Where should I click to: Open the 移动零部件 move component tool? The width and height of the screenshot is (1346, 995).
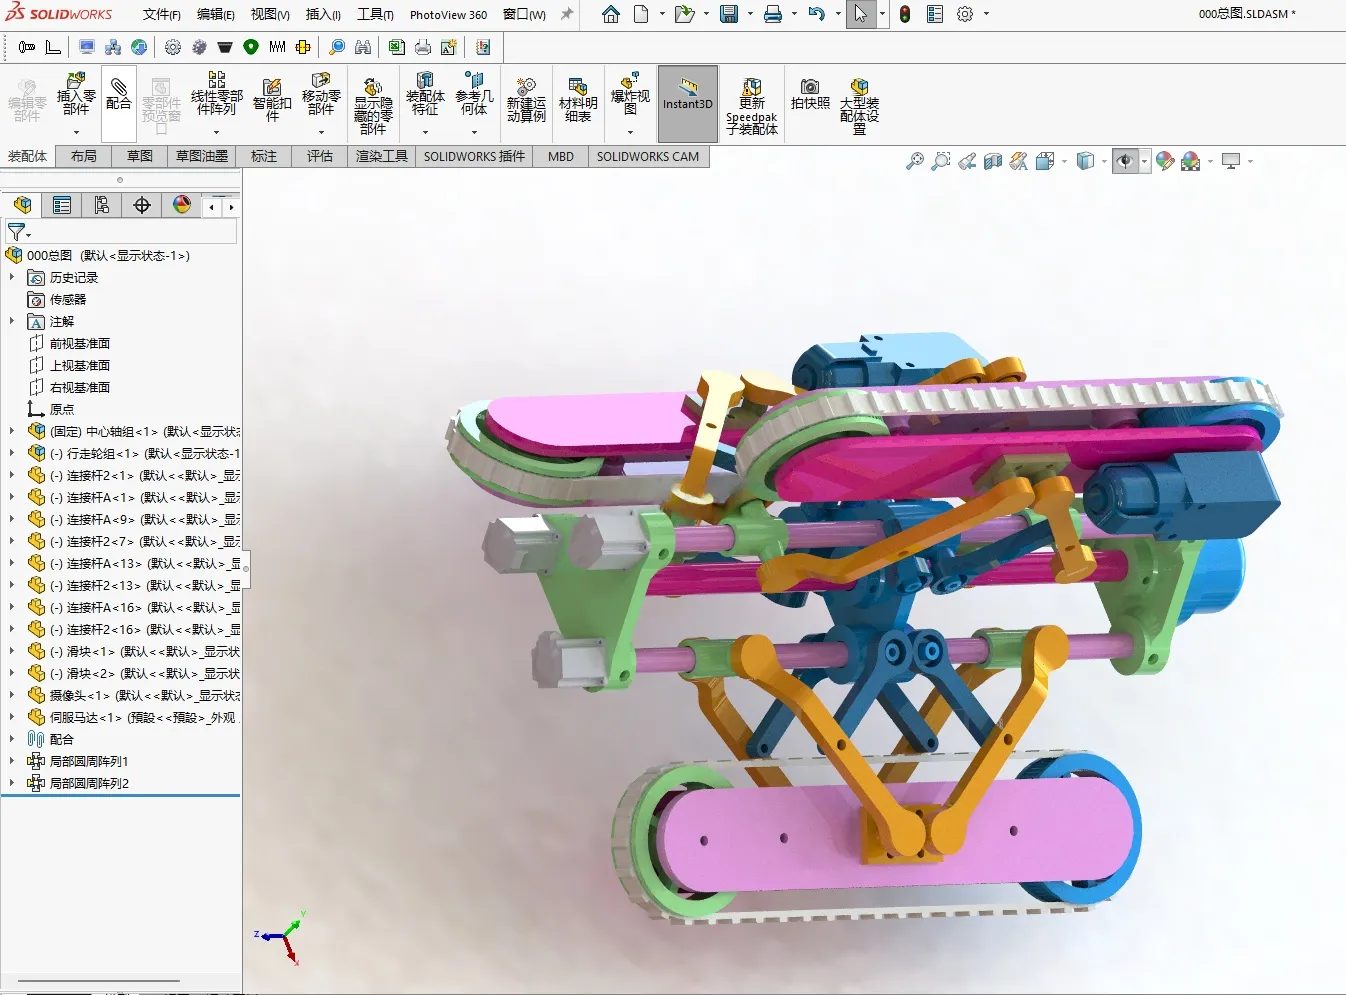click(321, 95)
